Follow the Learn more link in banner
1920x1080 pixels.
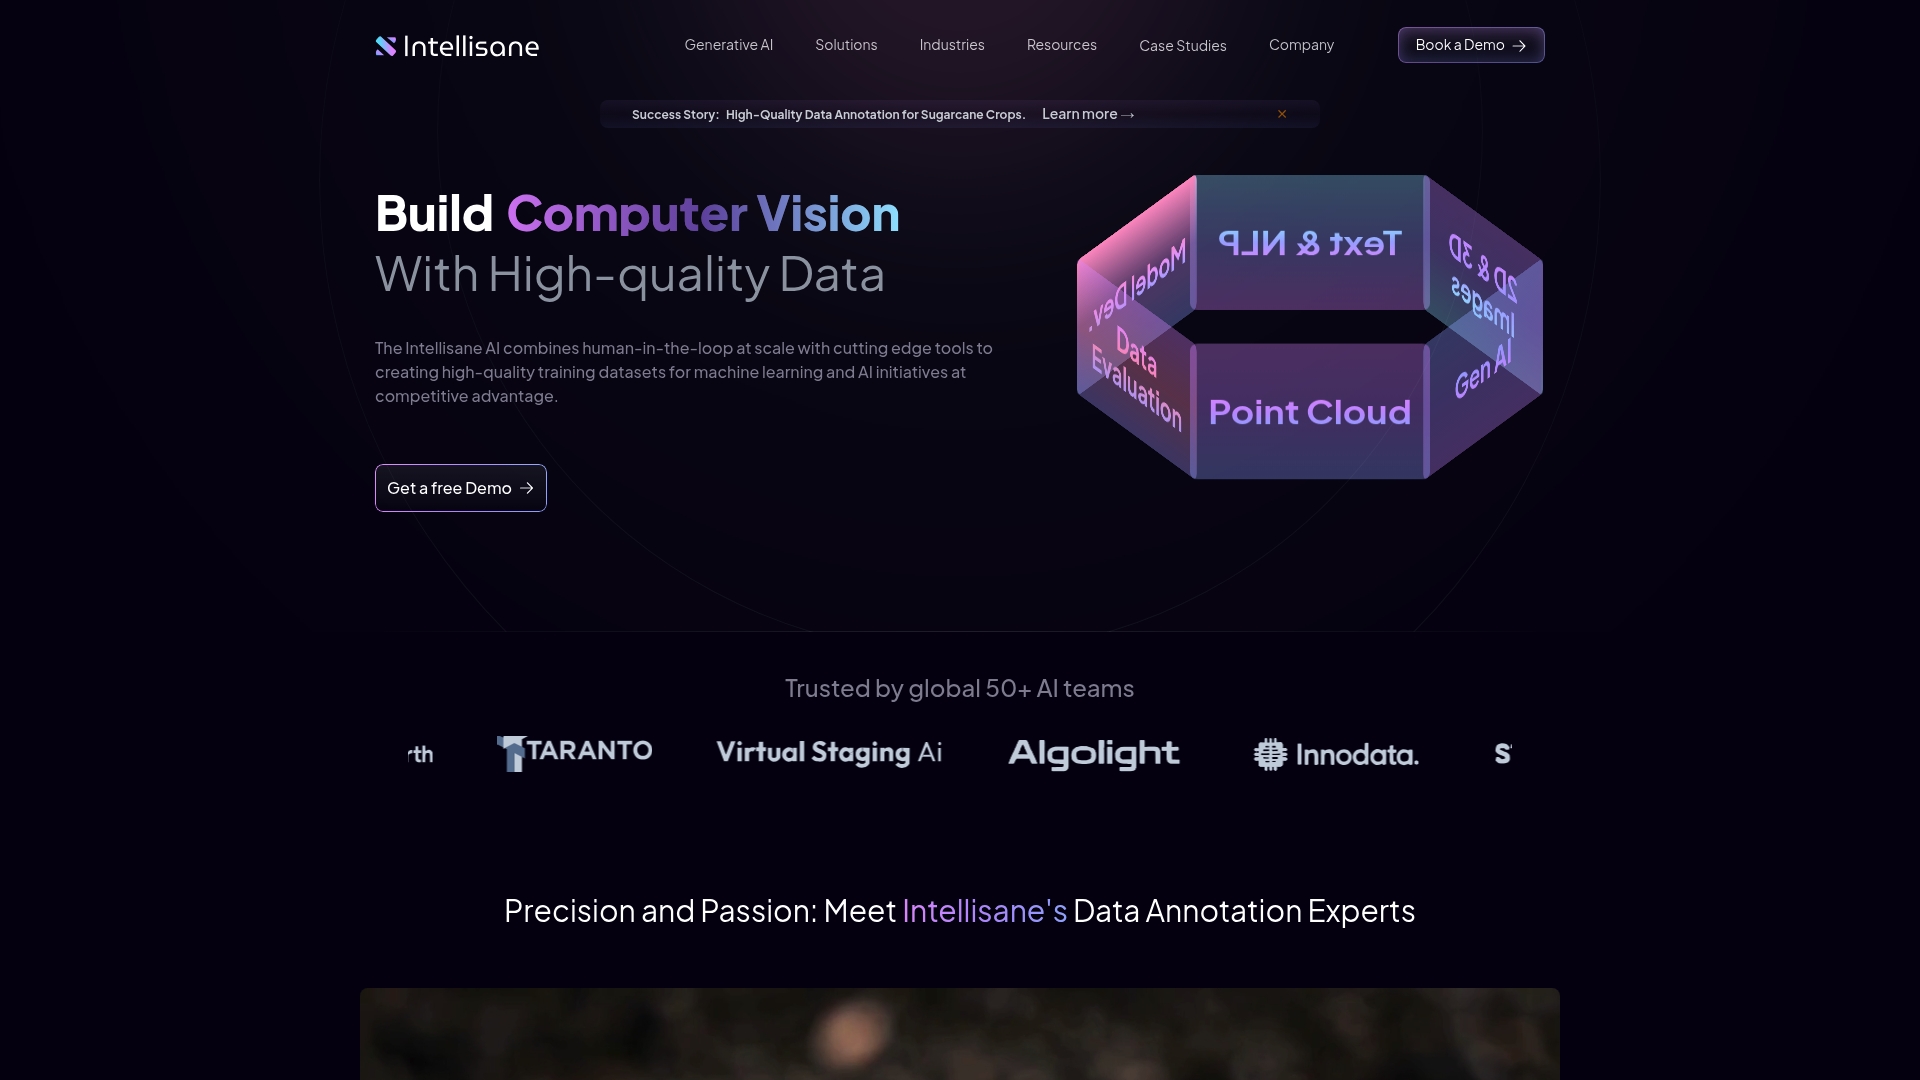tap(1088, 114)
